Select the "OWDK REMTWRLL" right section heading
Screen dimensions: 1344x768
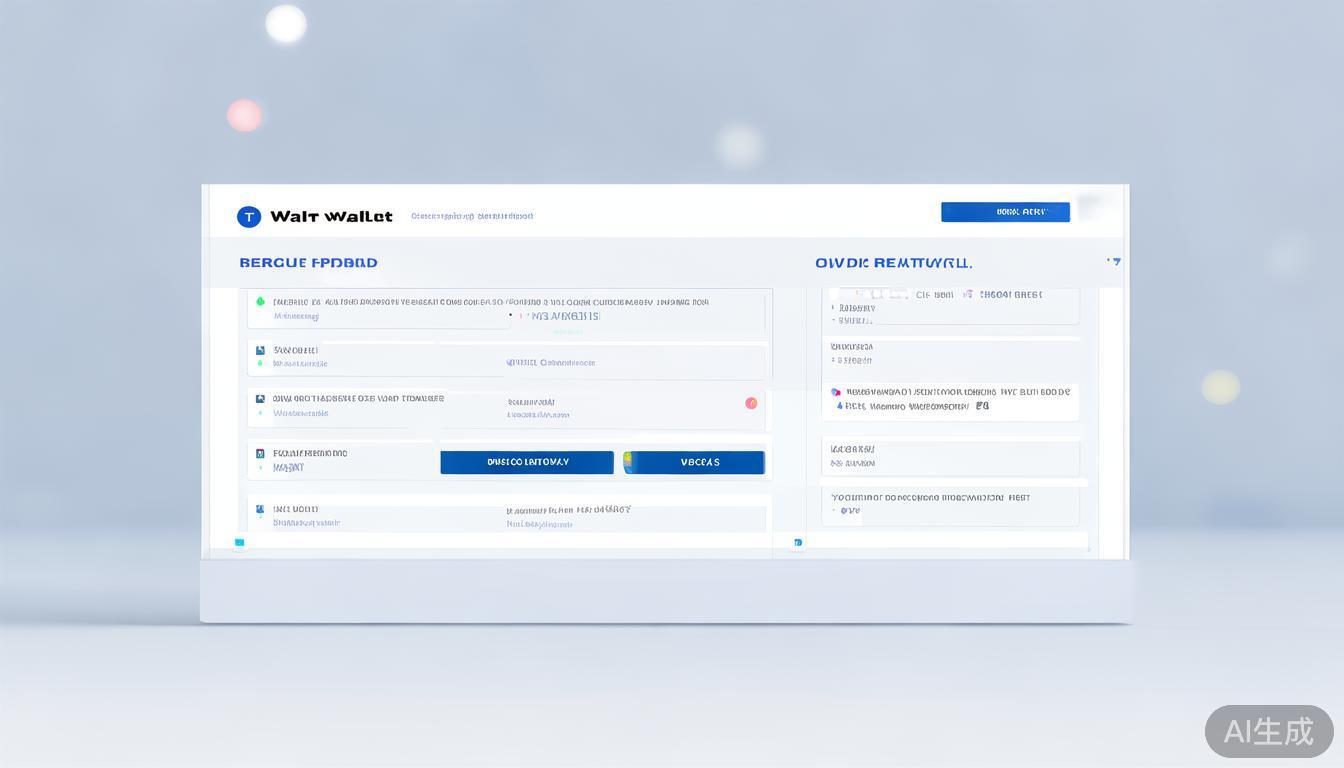(x=893, y=264)
